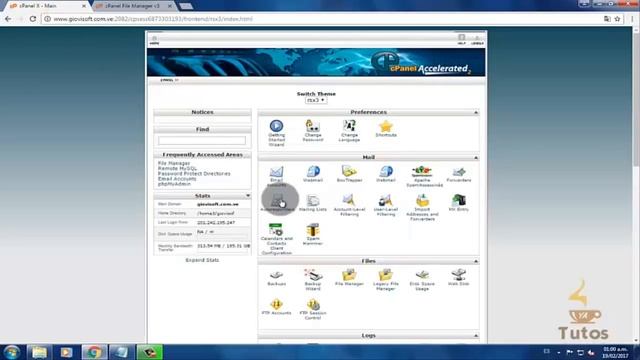The image size is (640, 360).
Task: Collapse the Logs section
Action: tap(476, 336)
